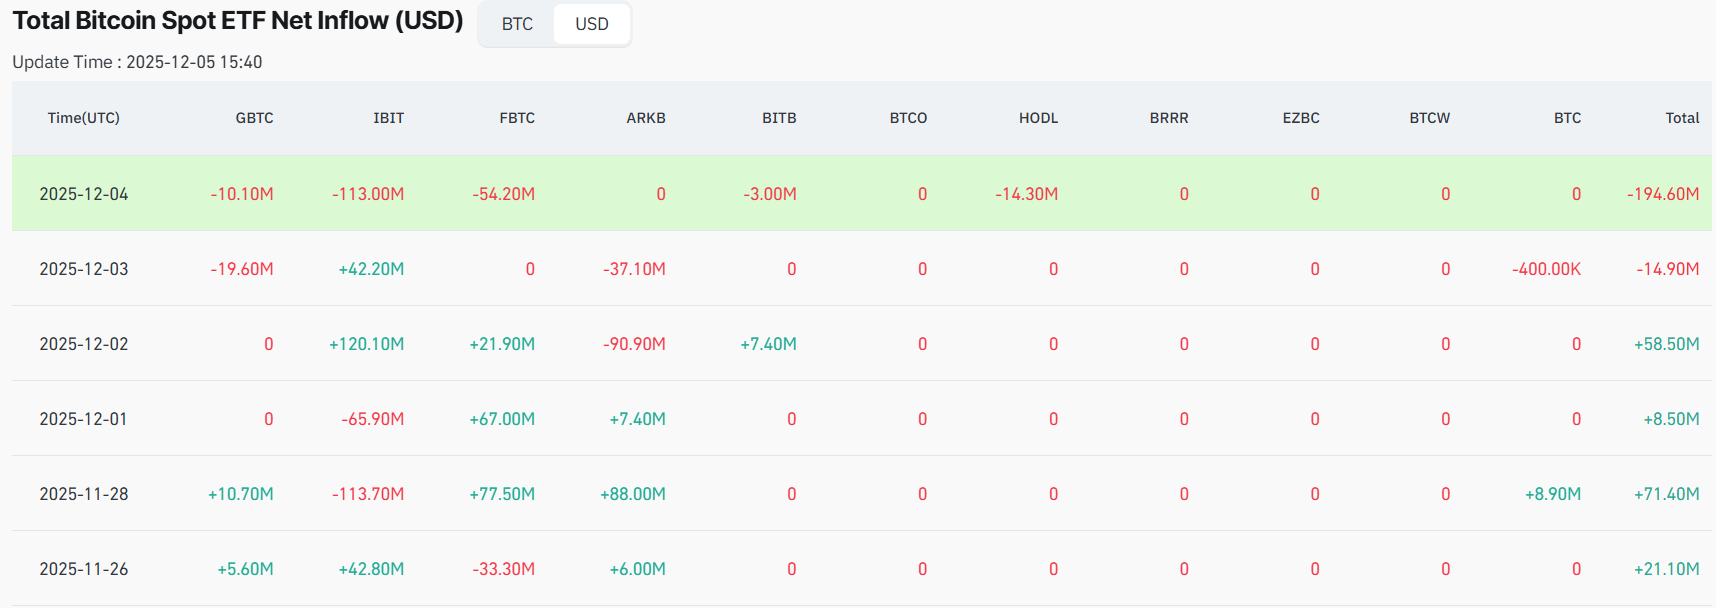Viewport: 1716px width, 608px height.
Task: Click the -400.00K BTC value
Action: [1546, 268]
